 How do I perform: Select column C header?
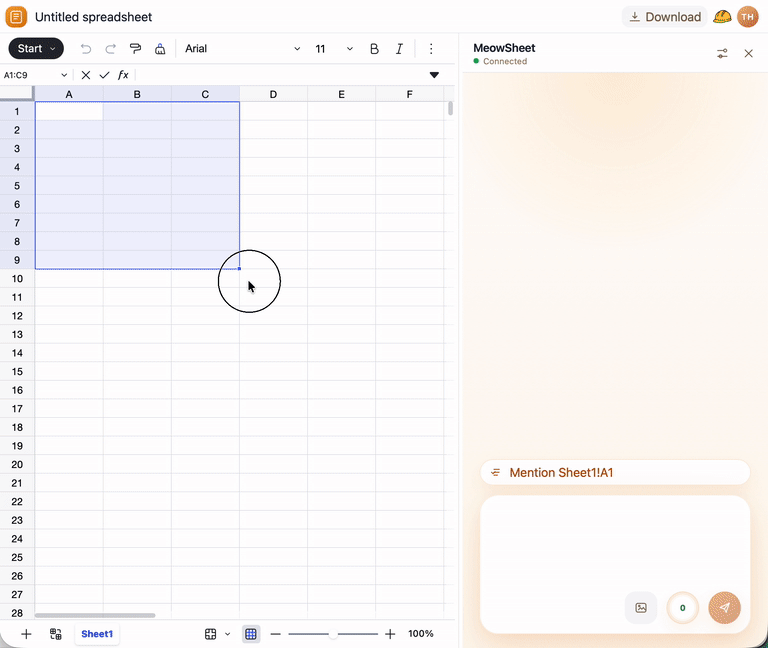pyautogui.click(x=205, y=94)
